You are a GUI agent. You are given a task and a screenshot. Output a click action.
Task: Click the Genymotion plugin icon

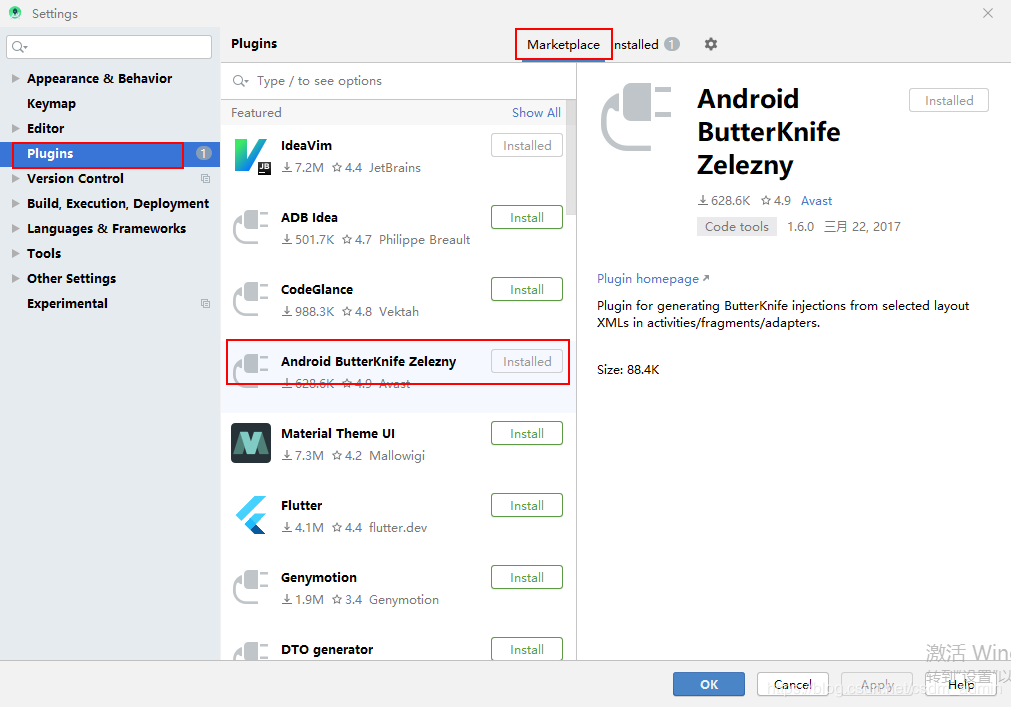(251, 587)
